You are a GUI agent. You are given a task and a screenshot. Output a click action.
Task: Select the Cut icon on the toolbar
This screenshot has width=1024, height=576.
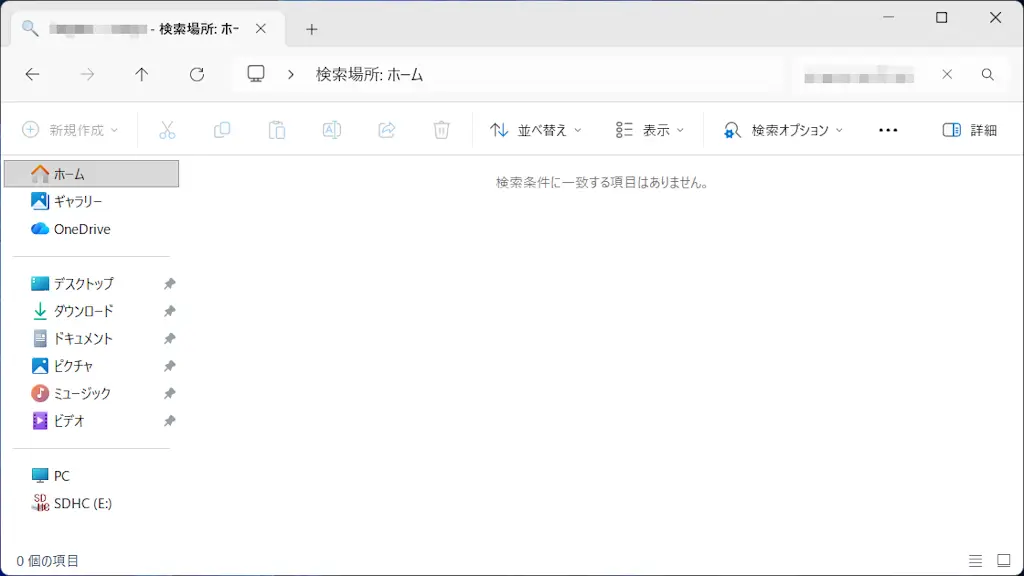coord(167,130)
